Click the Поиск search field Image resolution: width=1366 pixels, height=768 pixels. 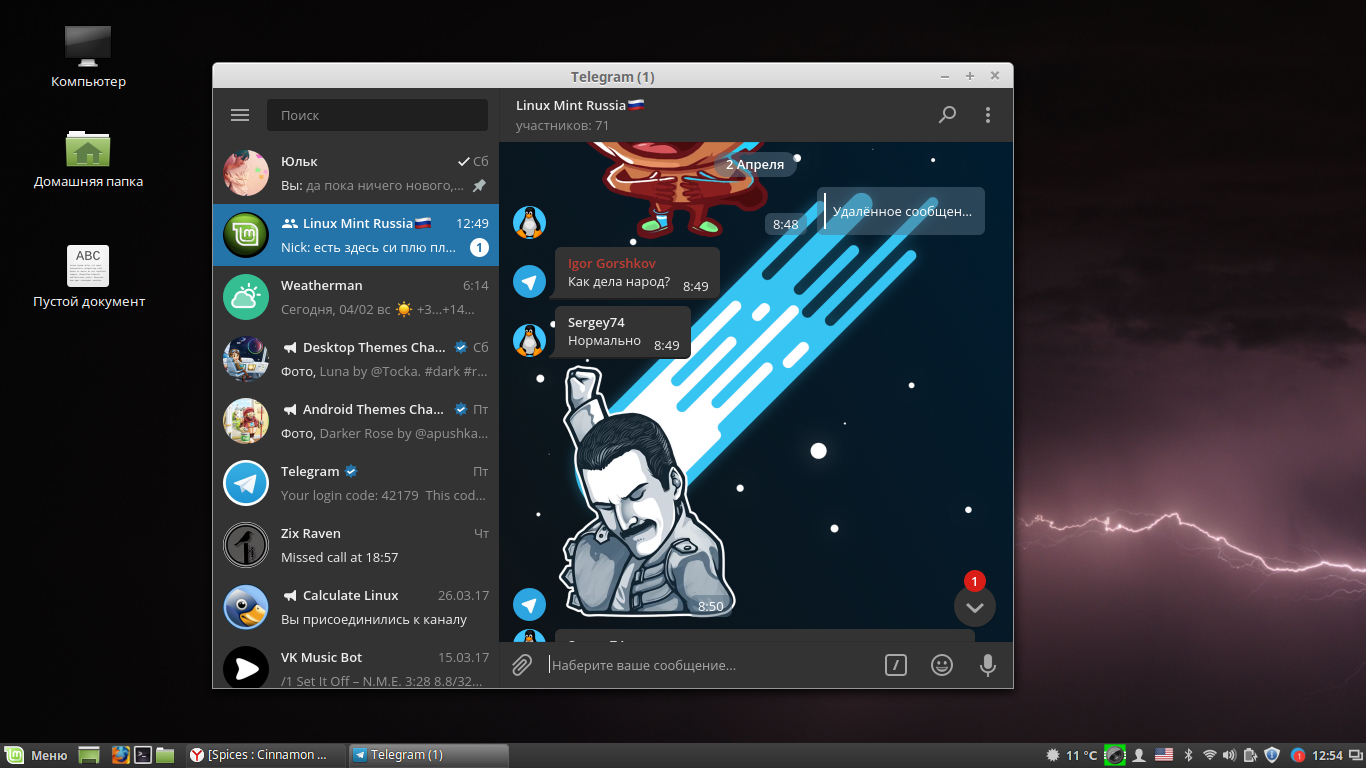[x=377, y=115]
